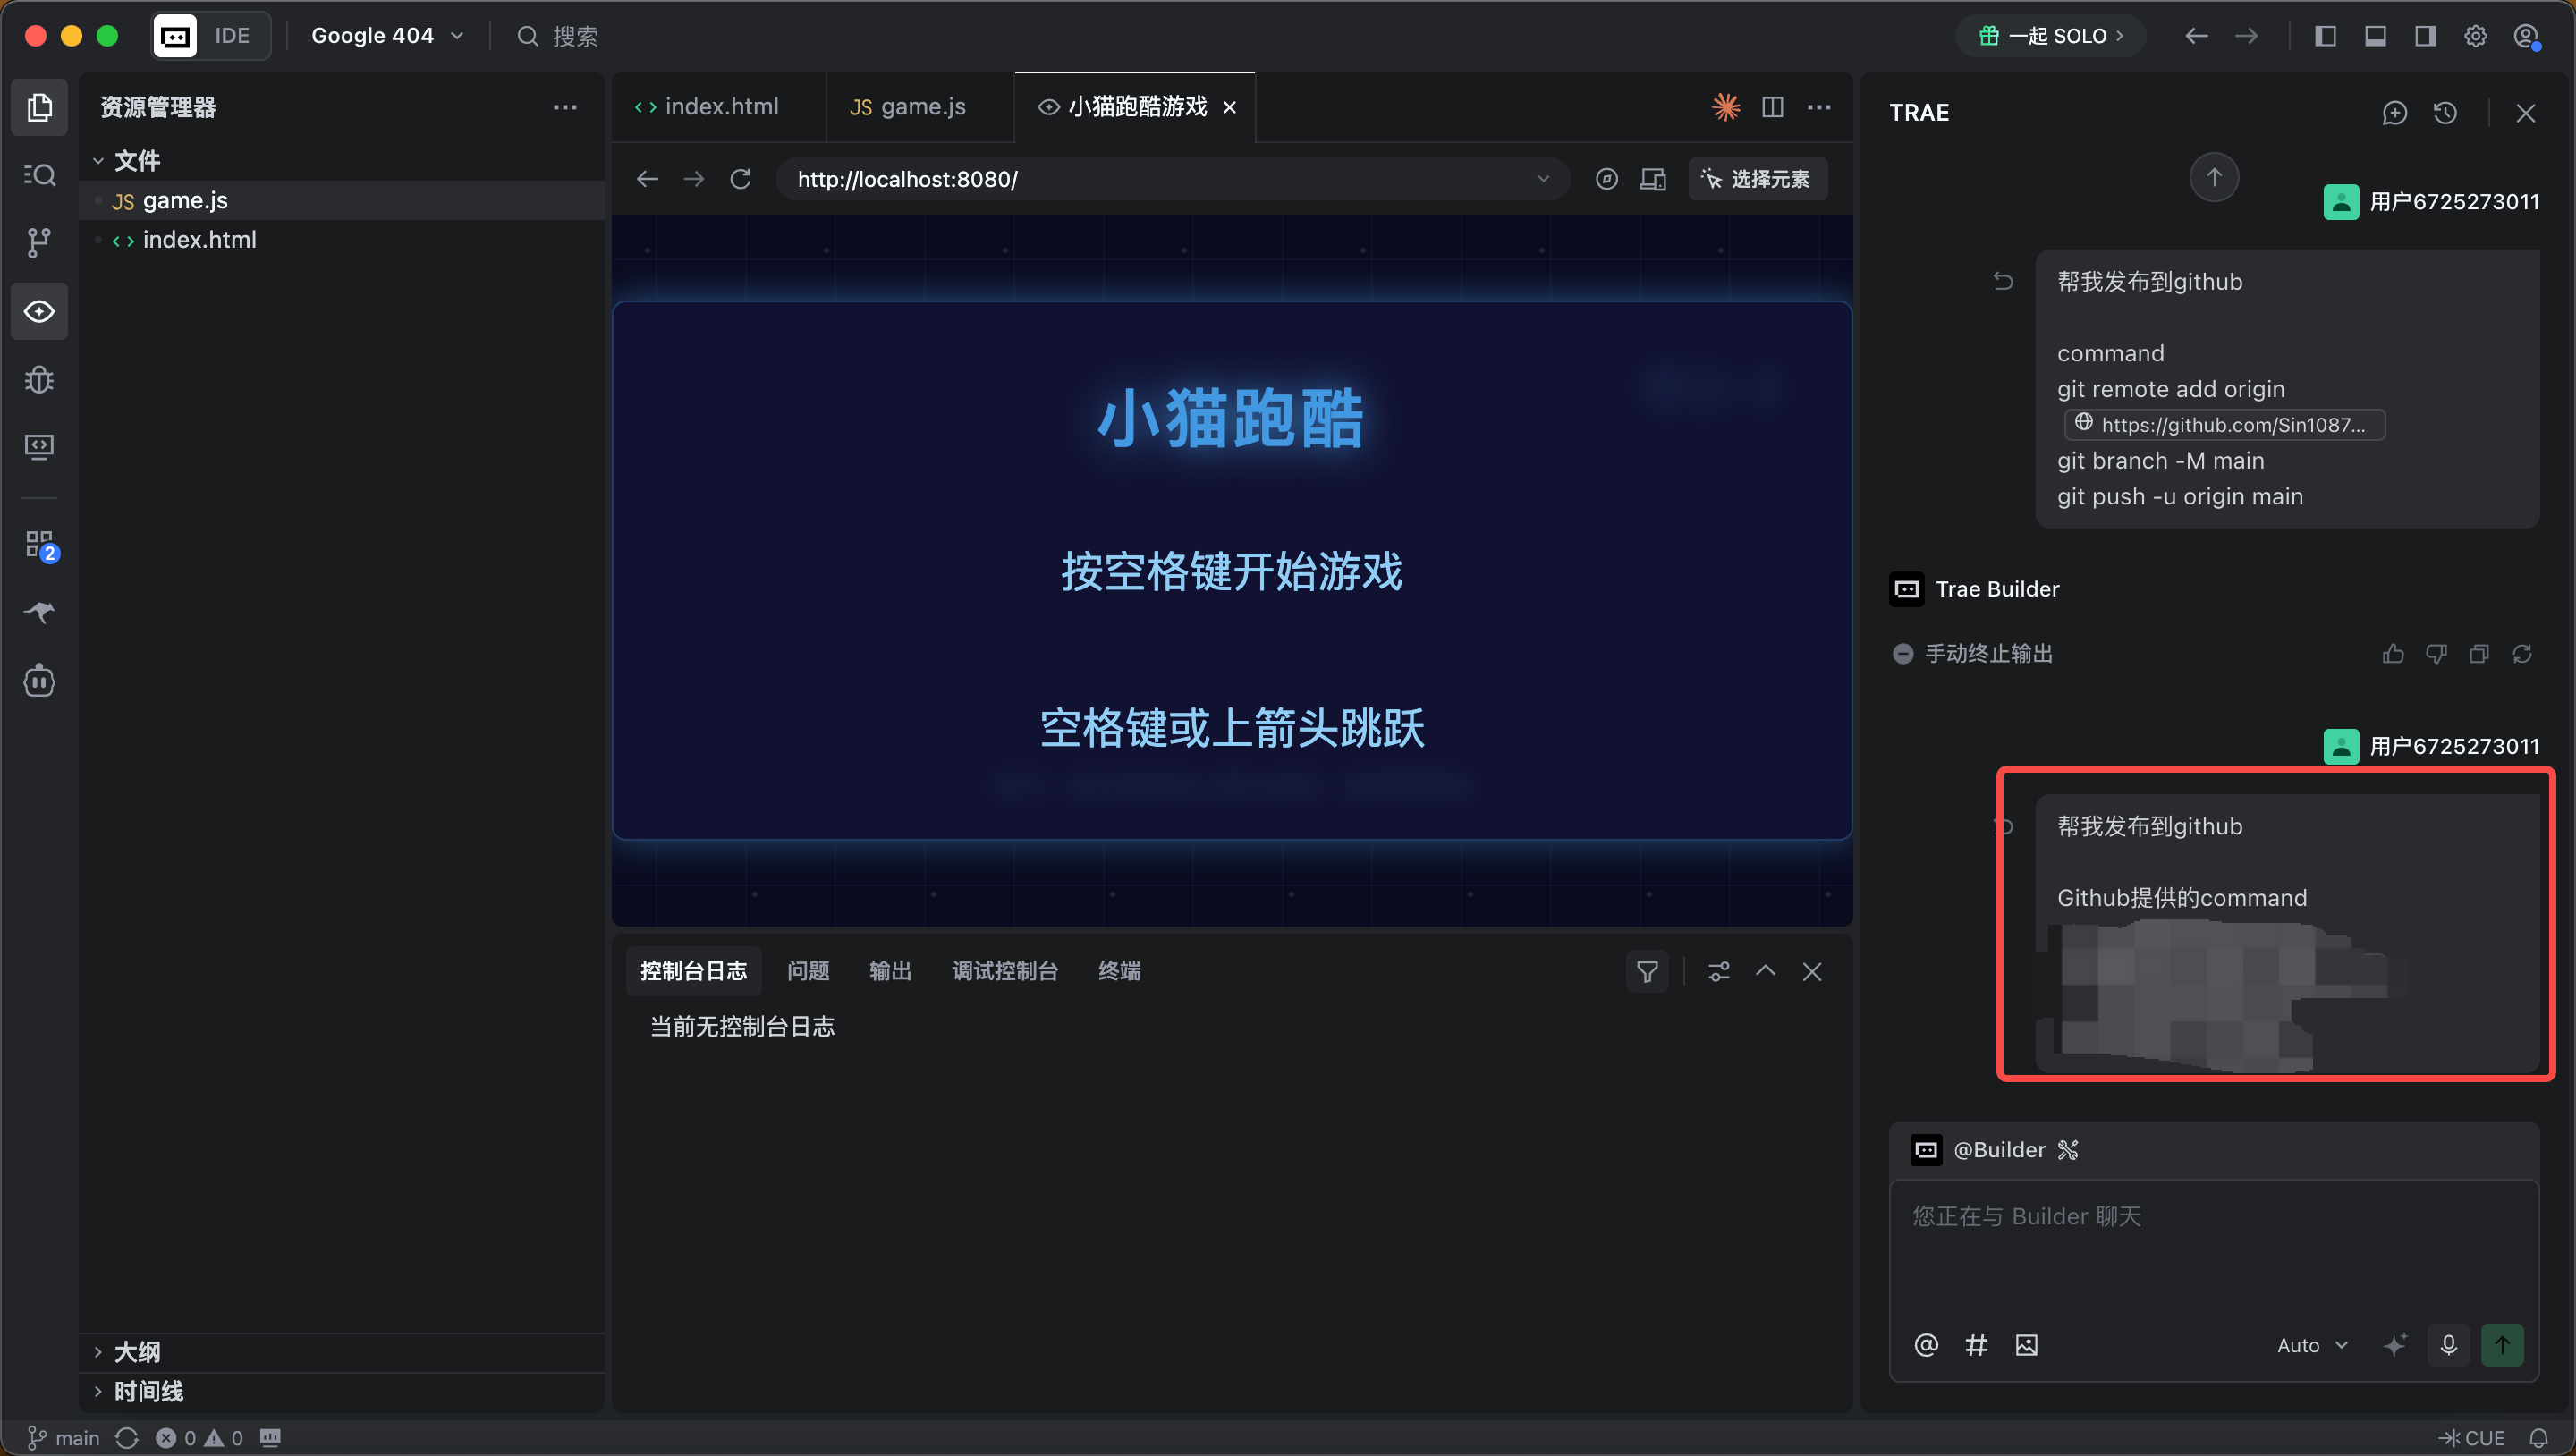Open the search panel in activity bar
Image resolution: width=2576 pixels, height=1456 pixels.
(39, 175)
